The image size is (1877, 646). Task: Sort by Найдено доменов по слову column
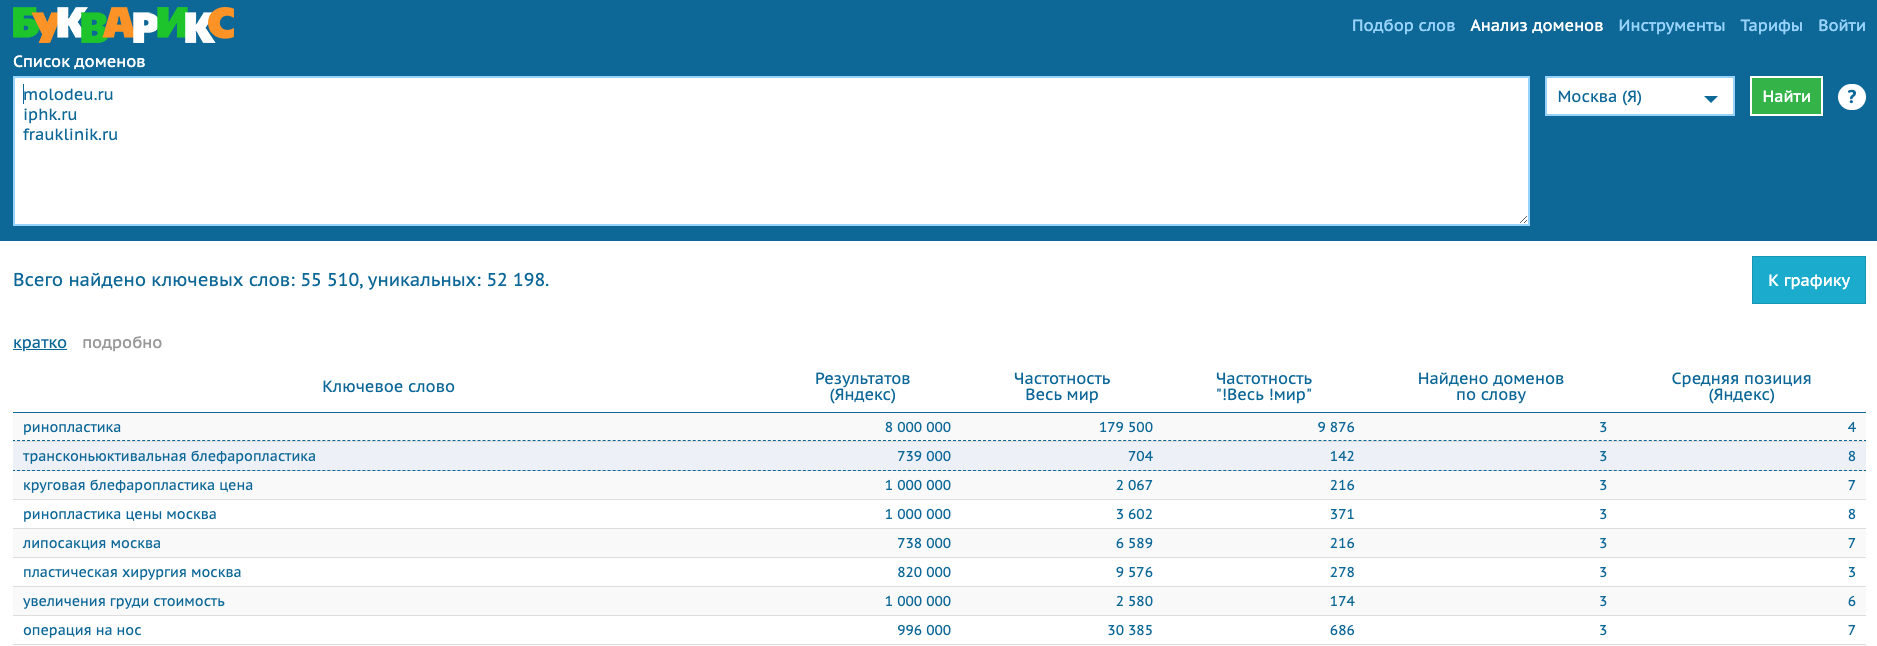click(x=1490, y=387)
